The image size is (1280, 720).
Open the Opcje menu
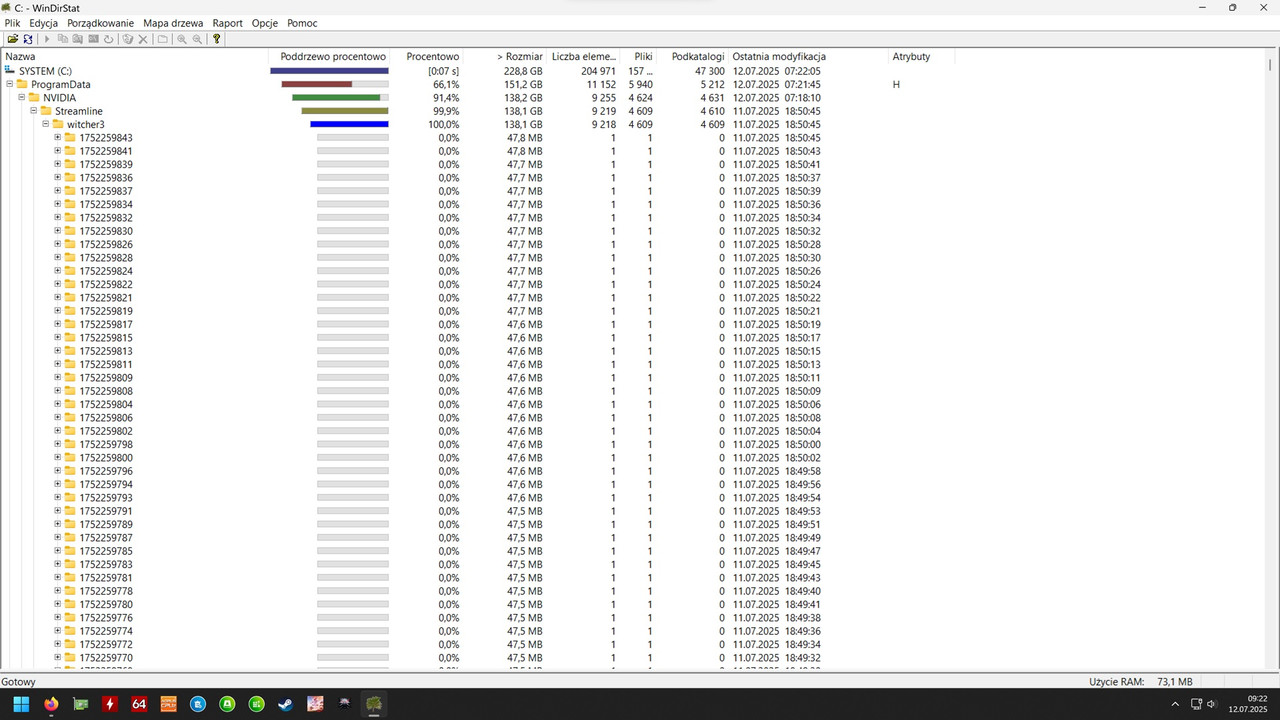click(x=265, y=23)
